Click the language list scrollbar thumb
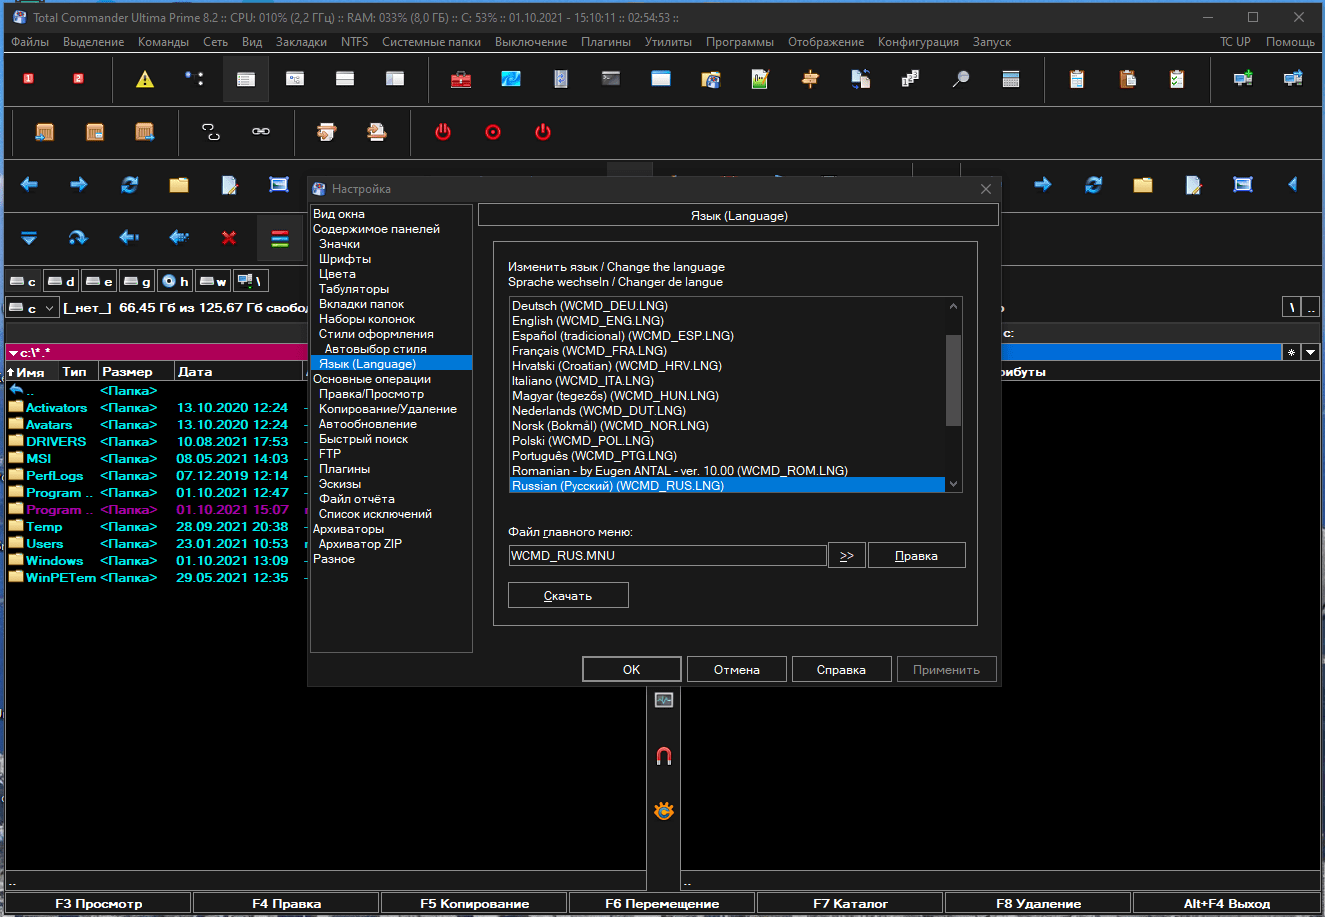The image size is (1325, 917). pos(953,380)
